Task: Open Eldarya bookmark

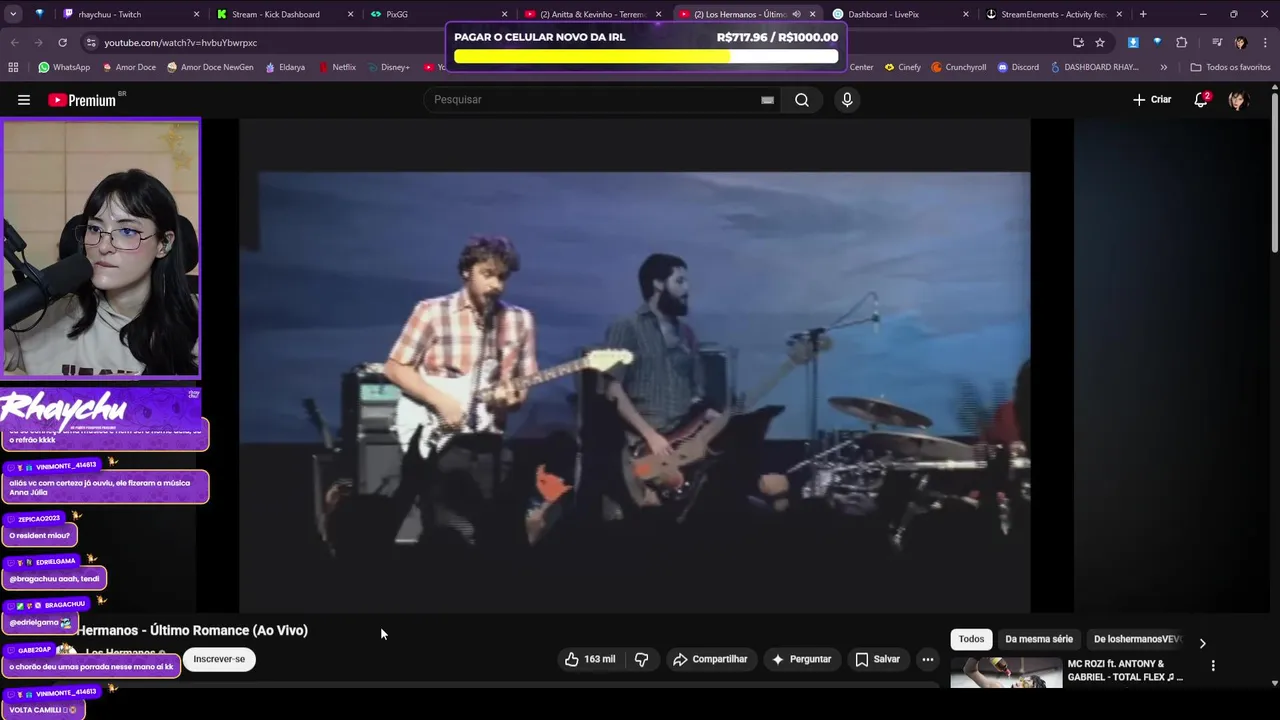Action: [285, 67]
